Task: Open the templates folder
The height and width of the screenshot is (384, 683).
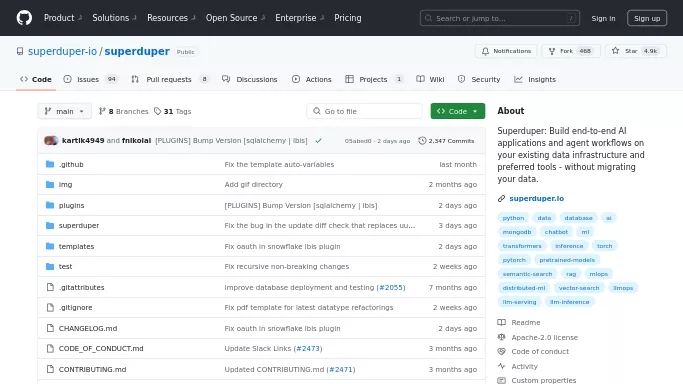Action: pos(76,246)
